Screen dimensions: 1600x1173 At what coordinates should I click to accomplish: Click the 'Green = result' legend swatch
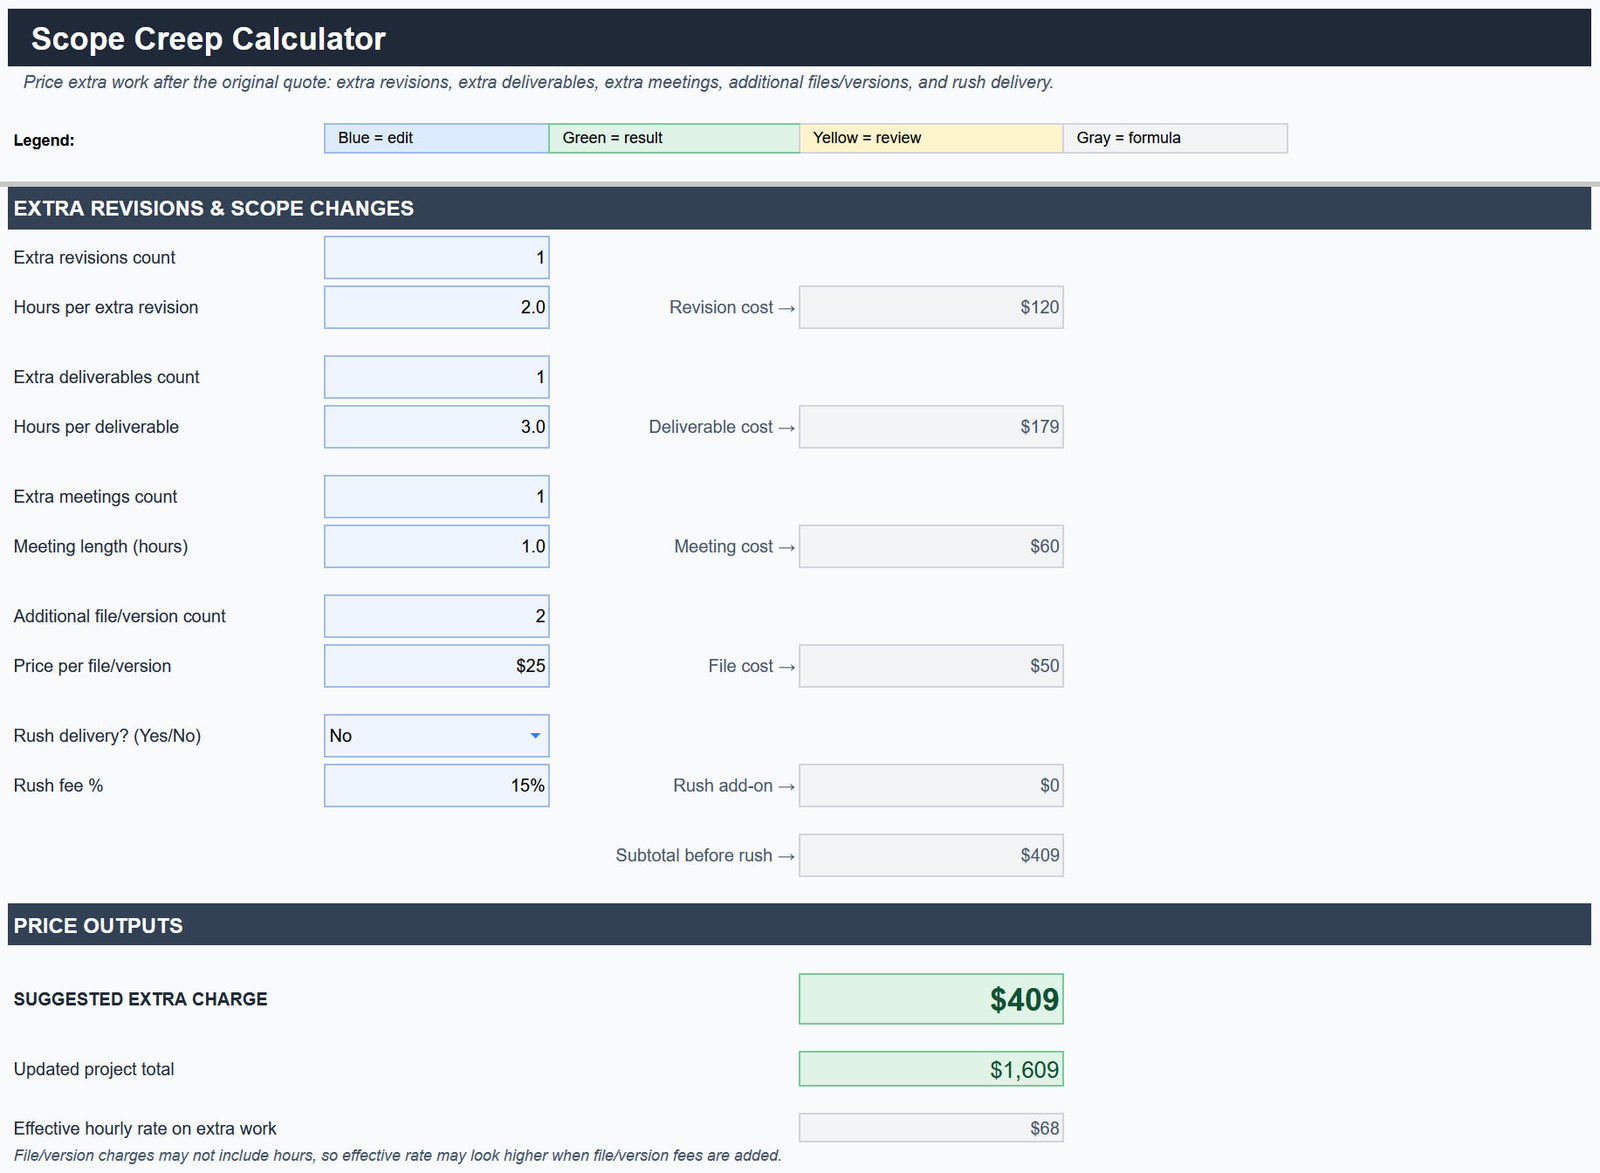(674, 138)
